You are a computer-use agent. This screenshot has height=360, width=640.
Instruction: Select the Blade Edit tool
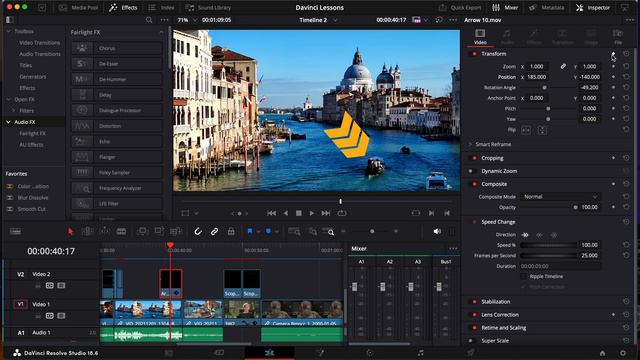(121, 231)
